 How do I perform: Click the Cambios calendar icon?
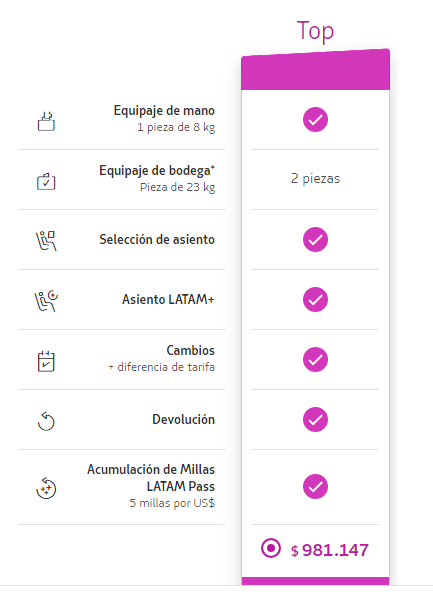[46, 361]
